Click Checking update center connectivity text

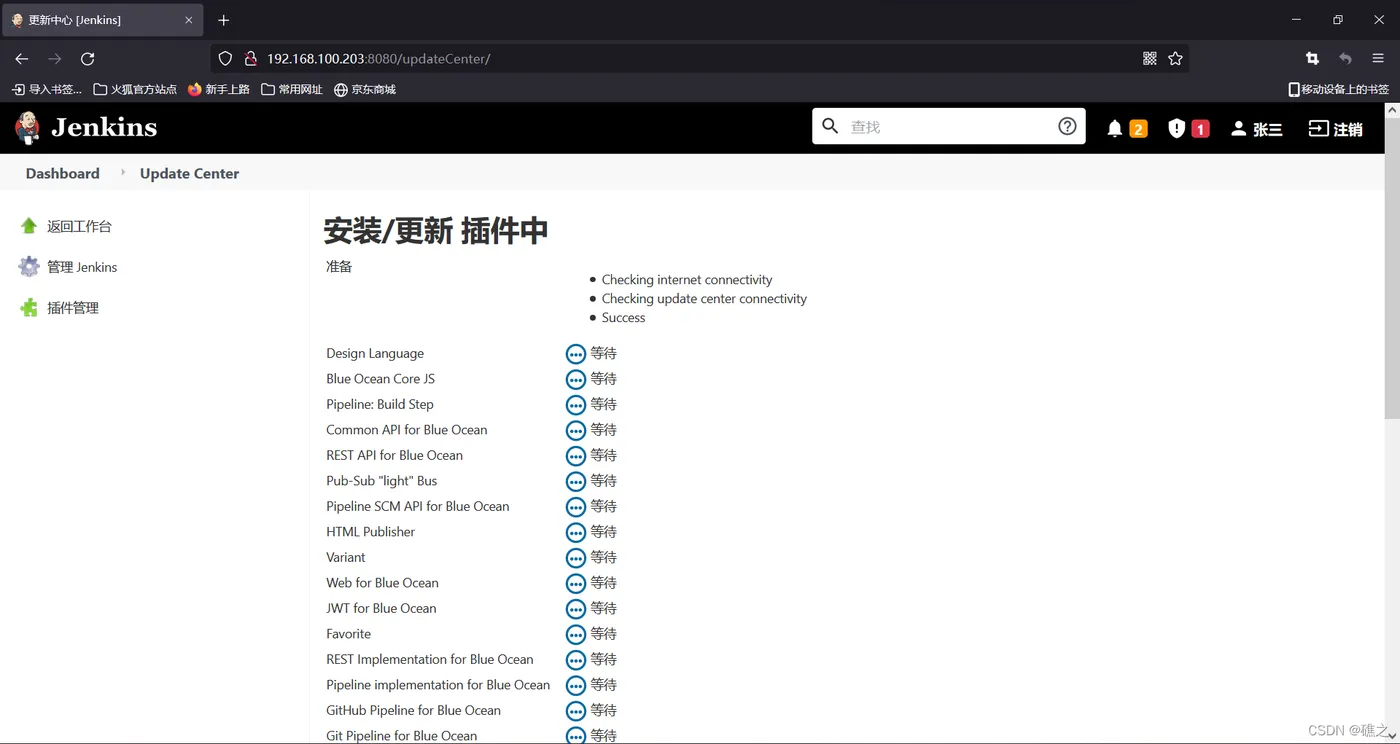point(704,299)
